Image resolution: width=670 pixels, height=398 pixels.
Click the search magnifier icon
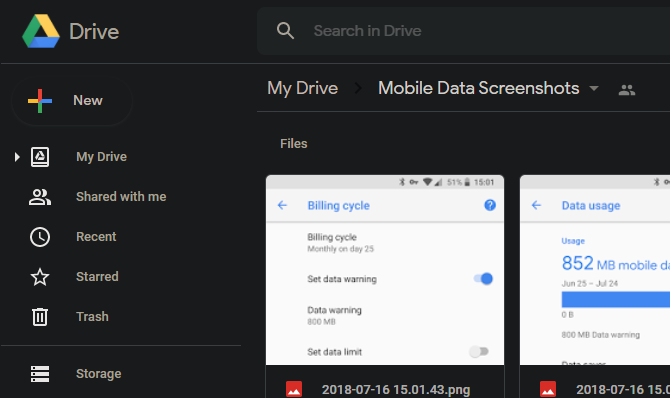click(x=285, y=31)
